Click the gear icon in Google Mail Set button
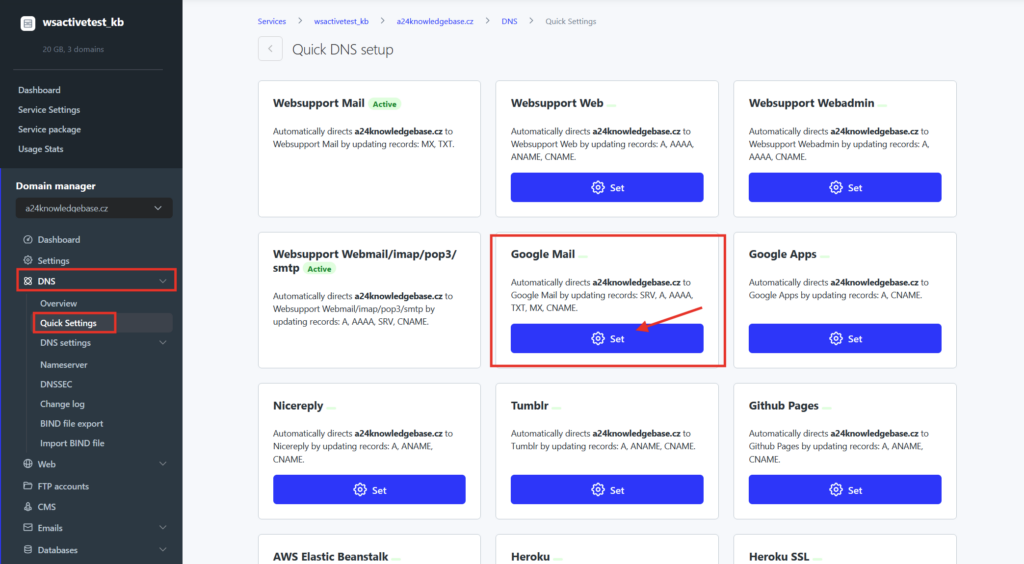Viewport: 1024px width, 564px height. click(598, 338)
